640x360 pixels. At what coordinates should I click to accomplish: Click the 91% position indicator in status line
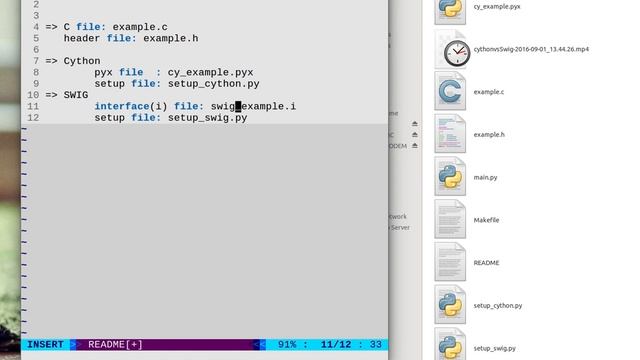(287, 344)
